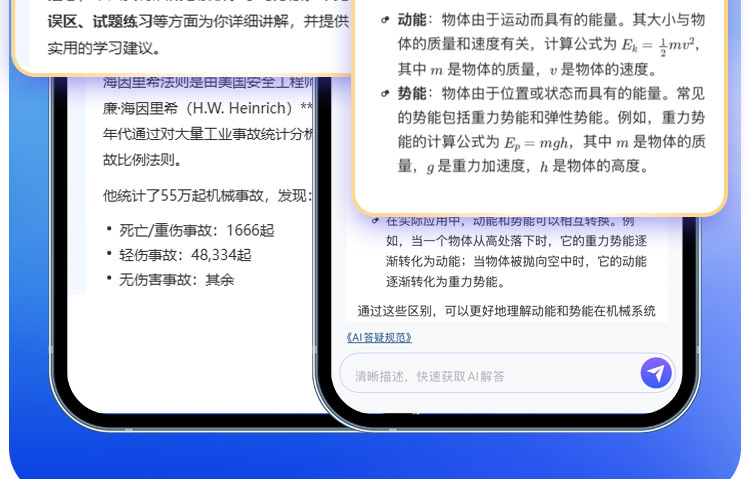Viewport: 750px width, 479px height.
Task: Click the 轻伤事故 48,334起 list item
Action: 185,255
